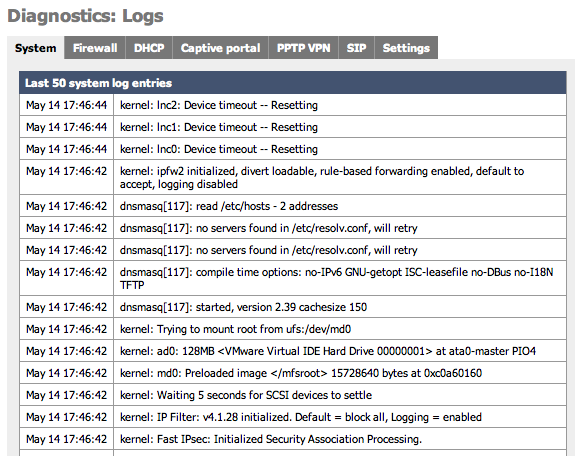Click the dnsmasq read /etc/hosts entry

(x=293, y=206)
